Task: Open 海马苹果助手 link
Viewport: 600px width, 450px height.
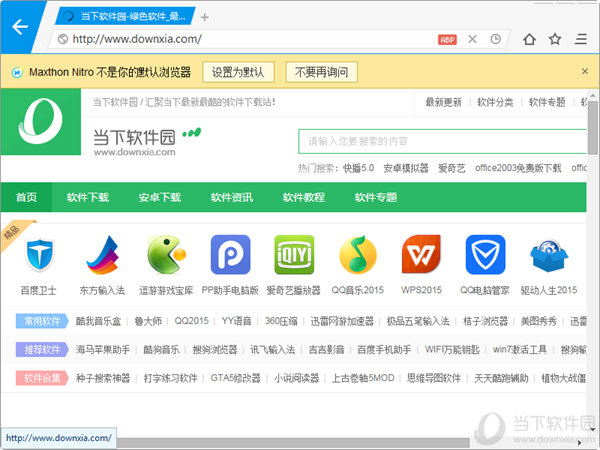Action: tap(103, 349)
